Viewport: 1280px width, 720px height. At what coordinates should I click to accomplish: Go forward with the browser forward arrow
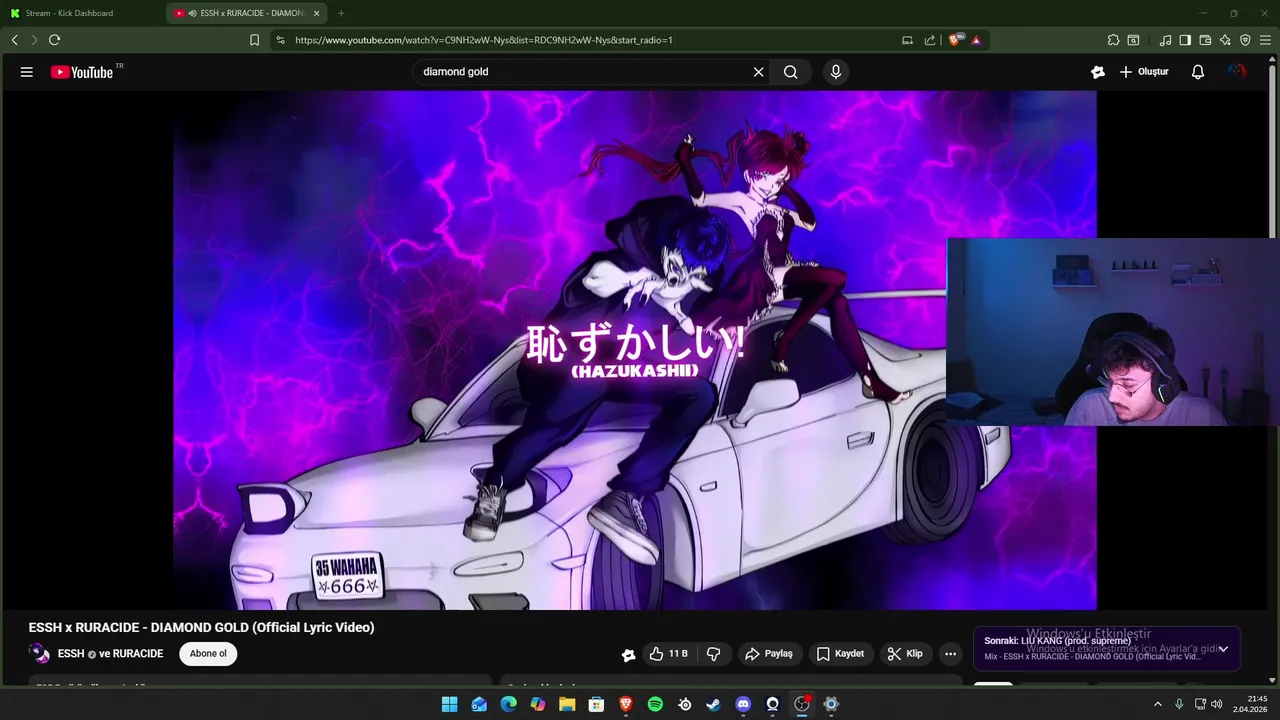tap(34, 40)
